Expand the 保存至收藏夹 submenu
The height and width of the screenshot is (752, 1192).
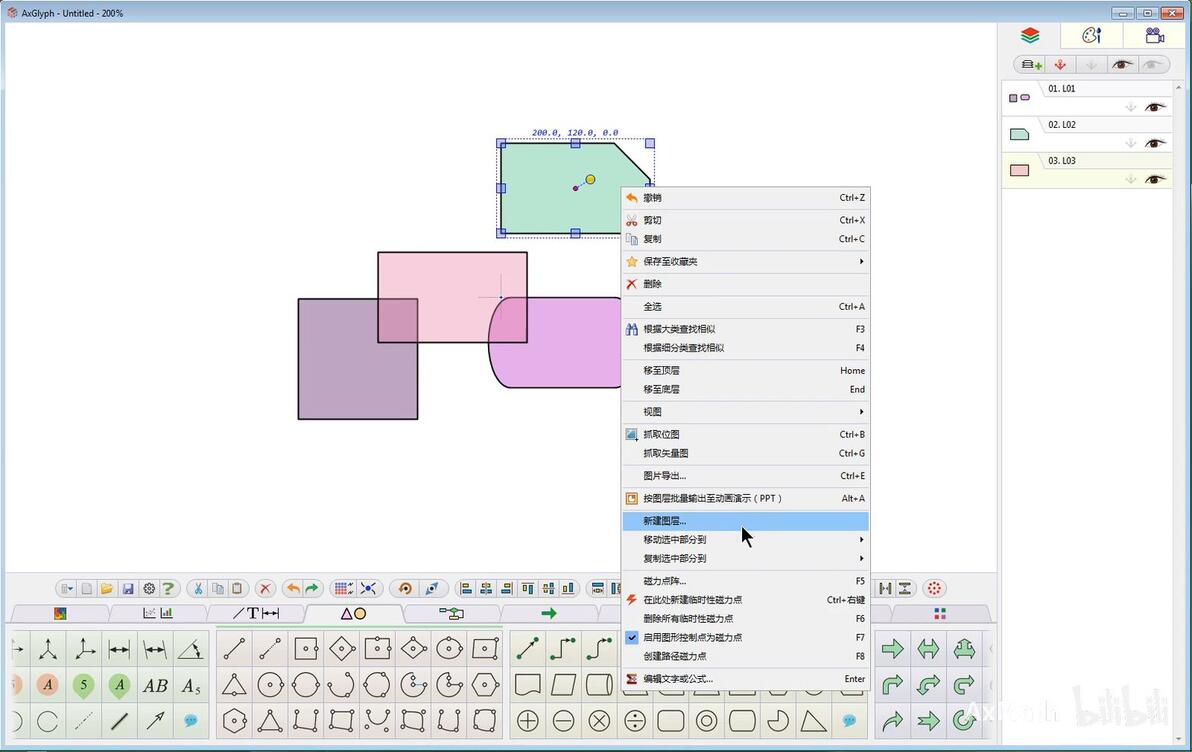pyautogui.click(x=745, y=262)
